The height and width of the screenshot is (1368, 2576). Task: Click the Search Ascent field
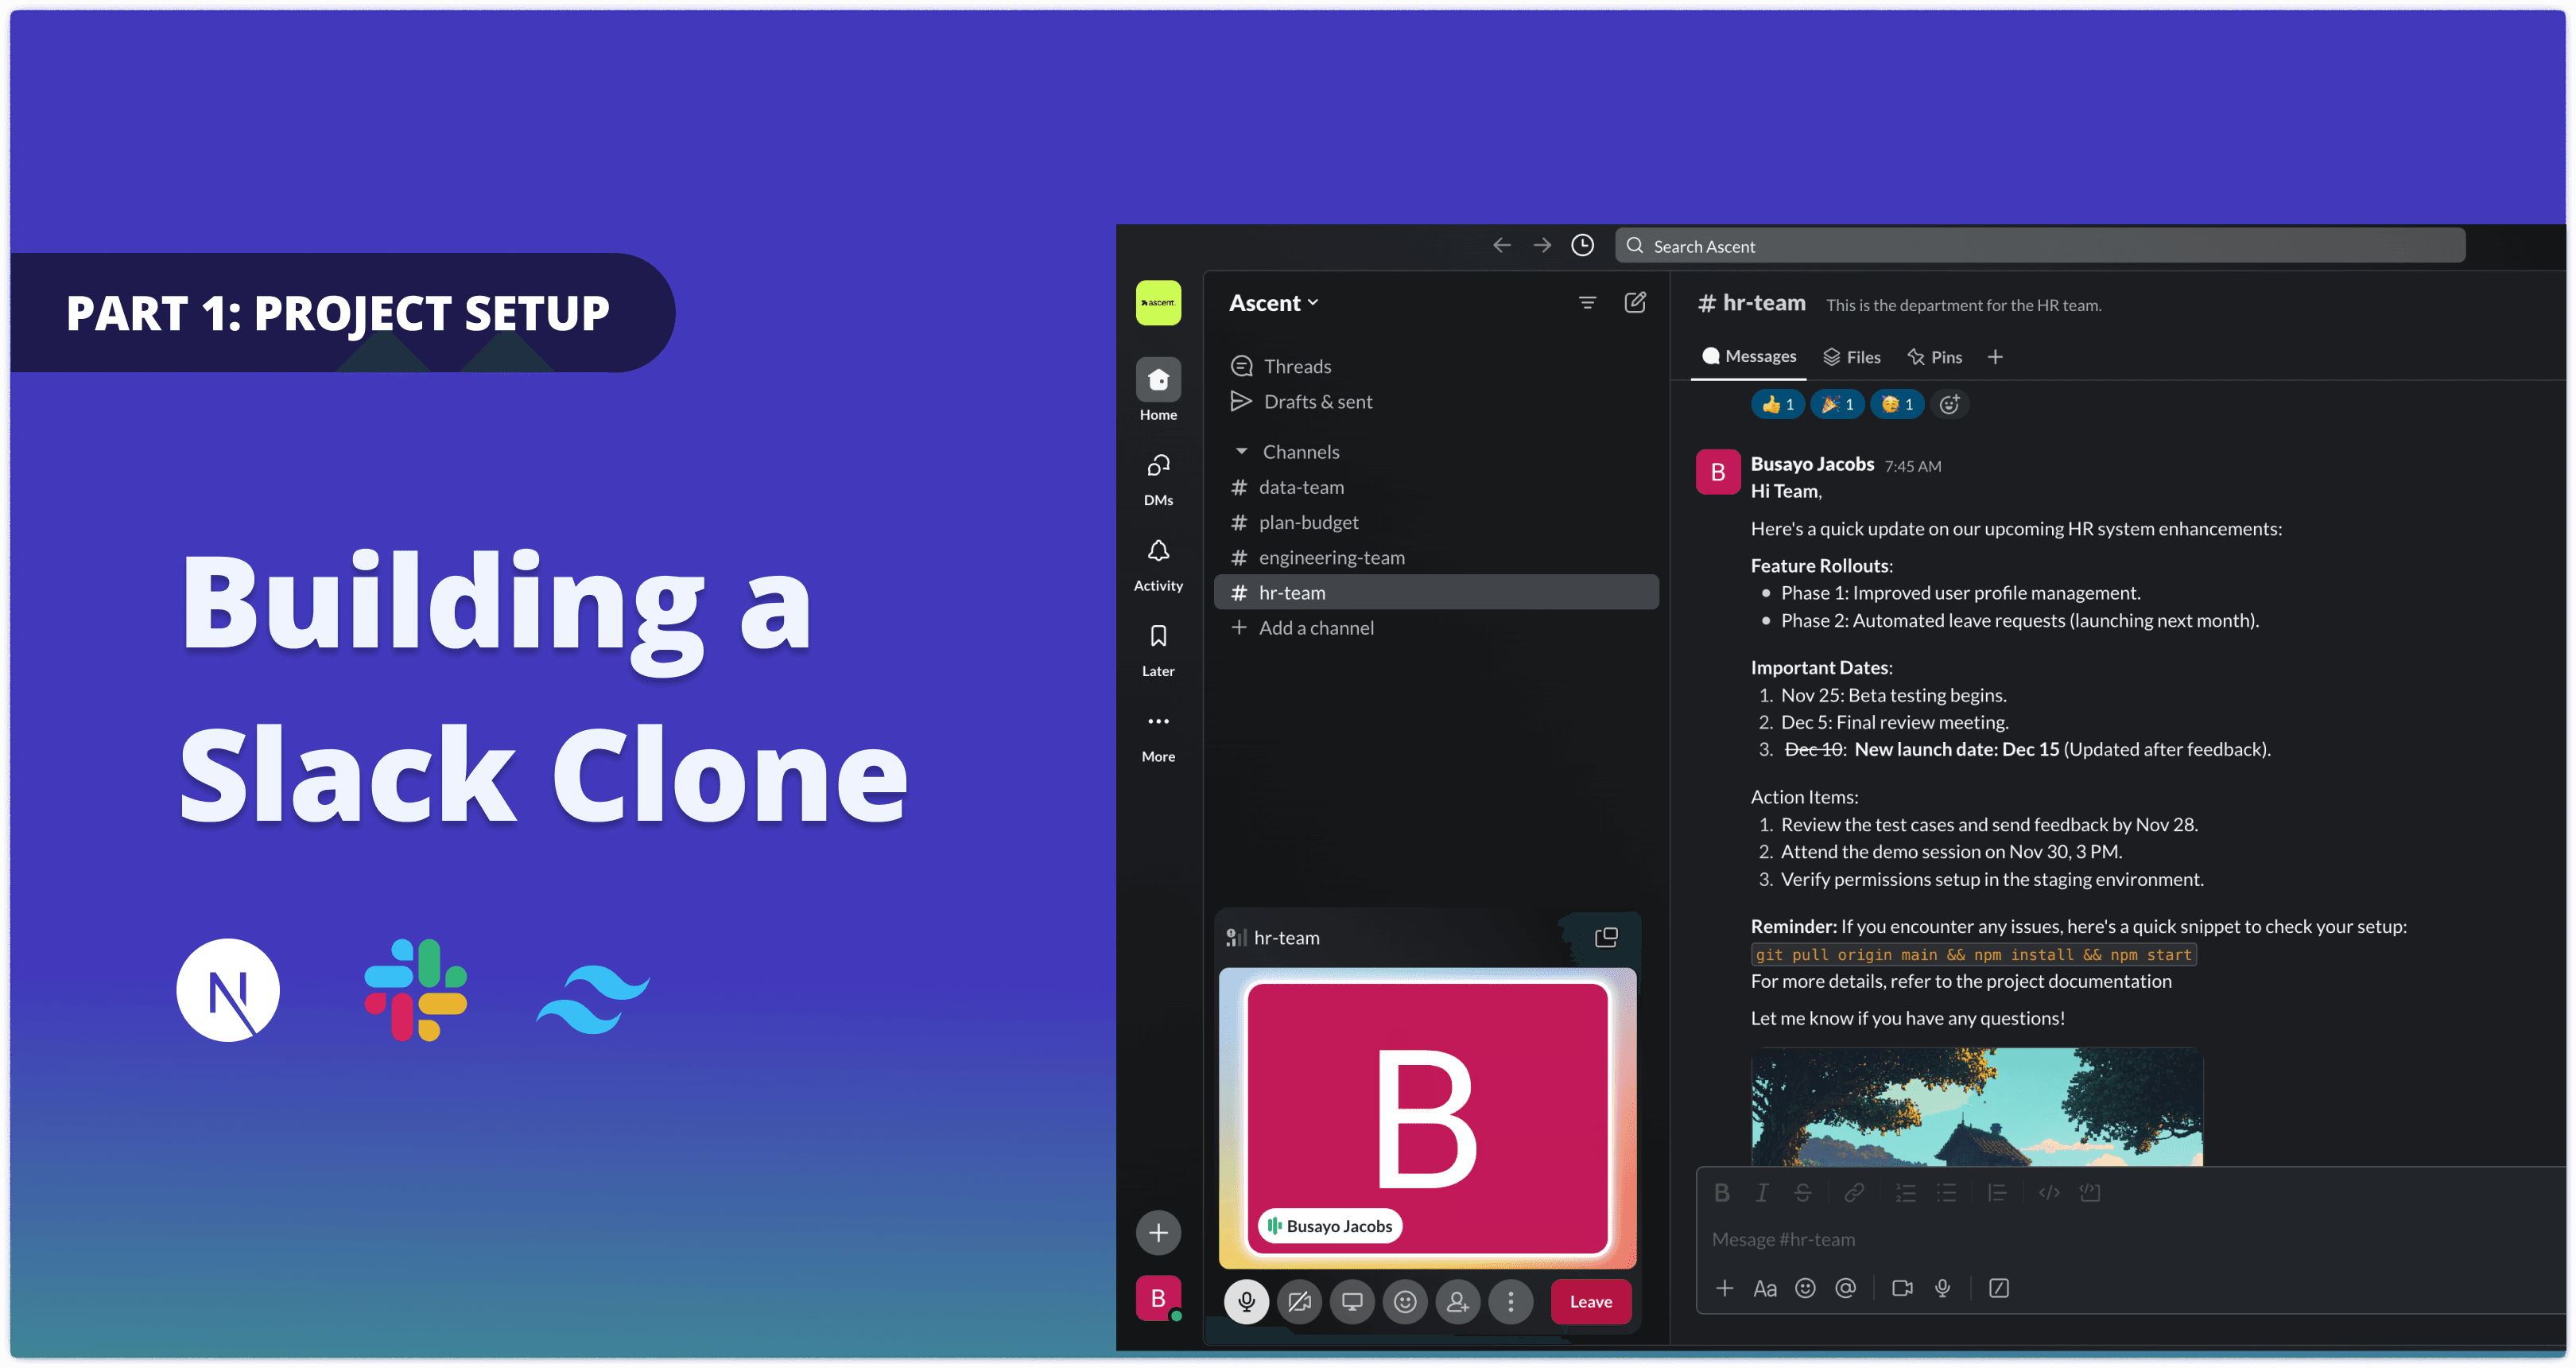pyautogui.click(x=2039, y=246)
